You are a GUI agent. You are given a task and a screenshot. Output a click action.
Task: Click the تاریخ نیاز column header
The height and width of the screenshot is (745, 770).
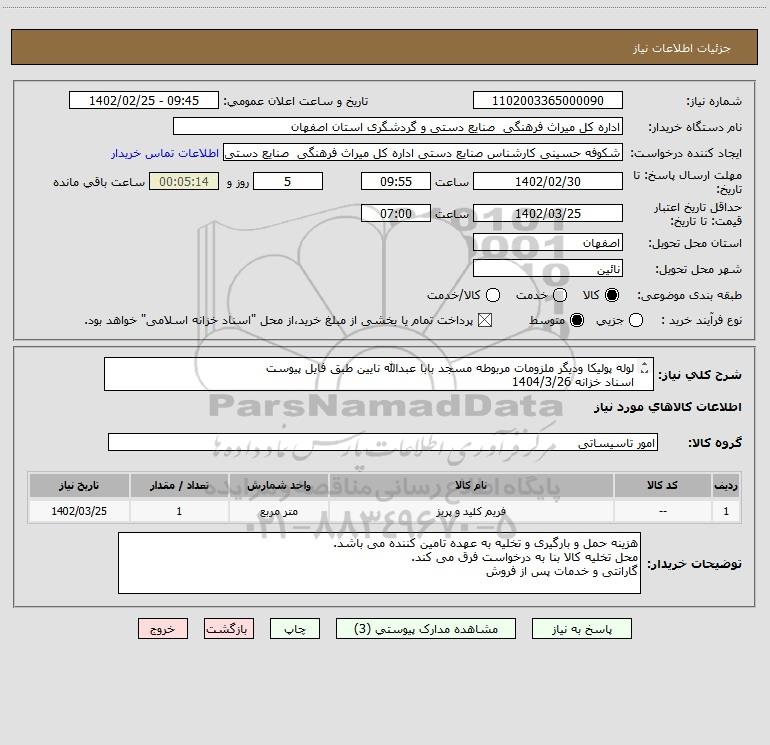coord(79,485)
